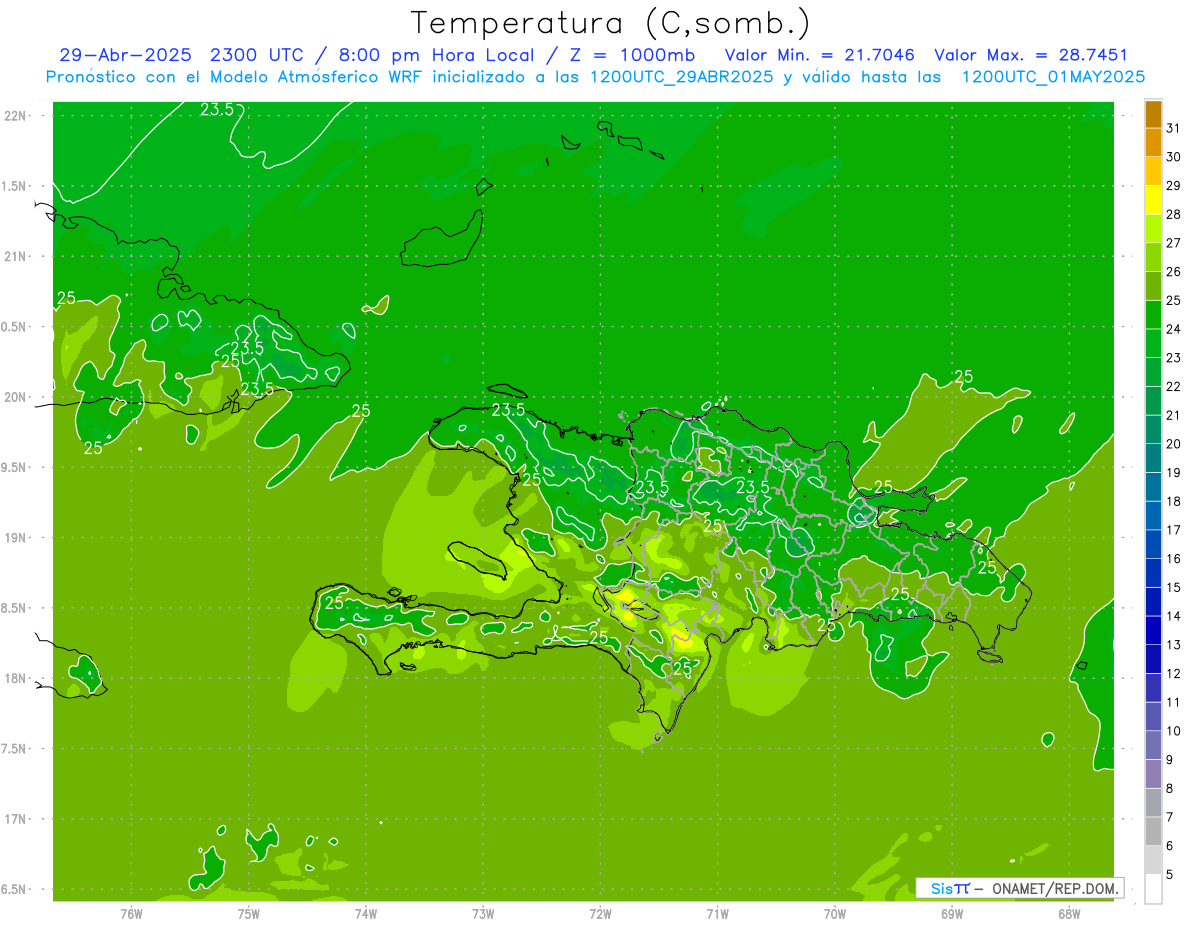Click "1200UTC_01MAY2025" valid-until time text
Image resolution: width=1200 pixels, height=927 pixels.
pos(1053,76)
